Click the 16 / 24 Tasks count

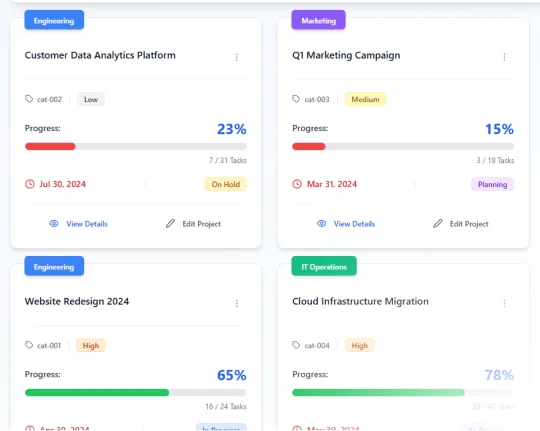(226, 406)
